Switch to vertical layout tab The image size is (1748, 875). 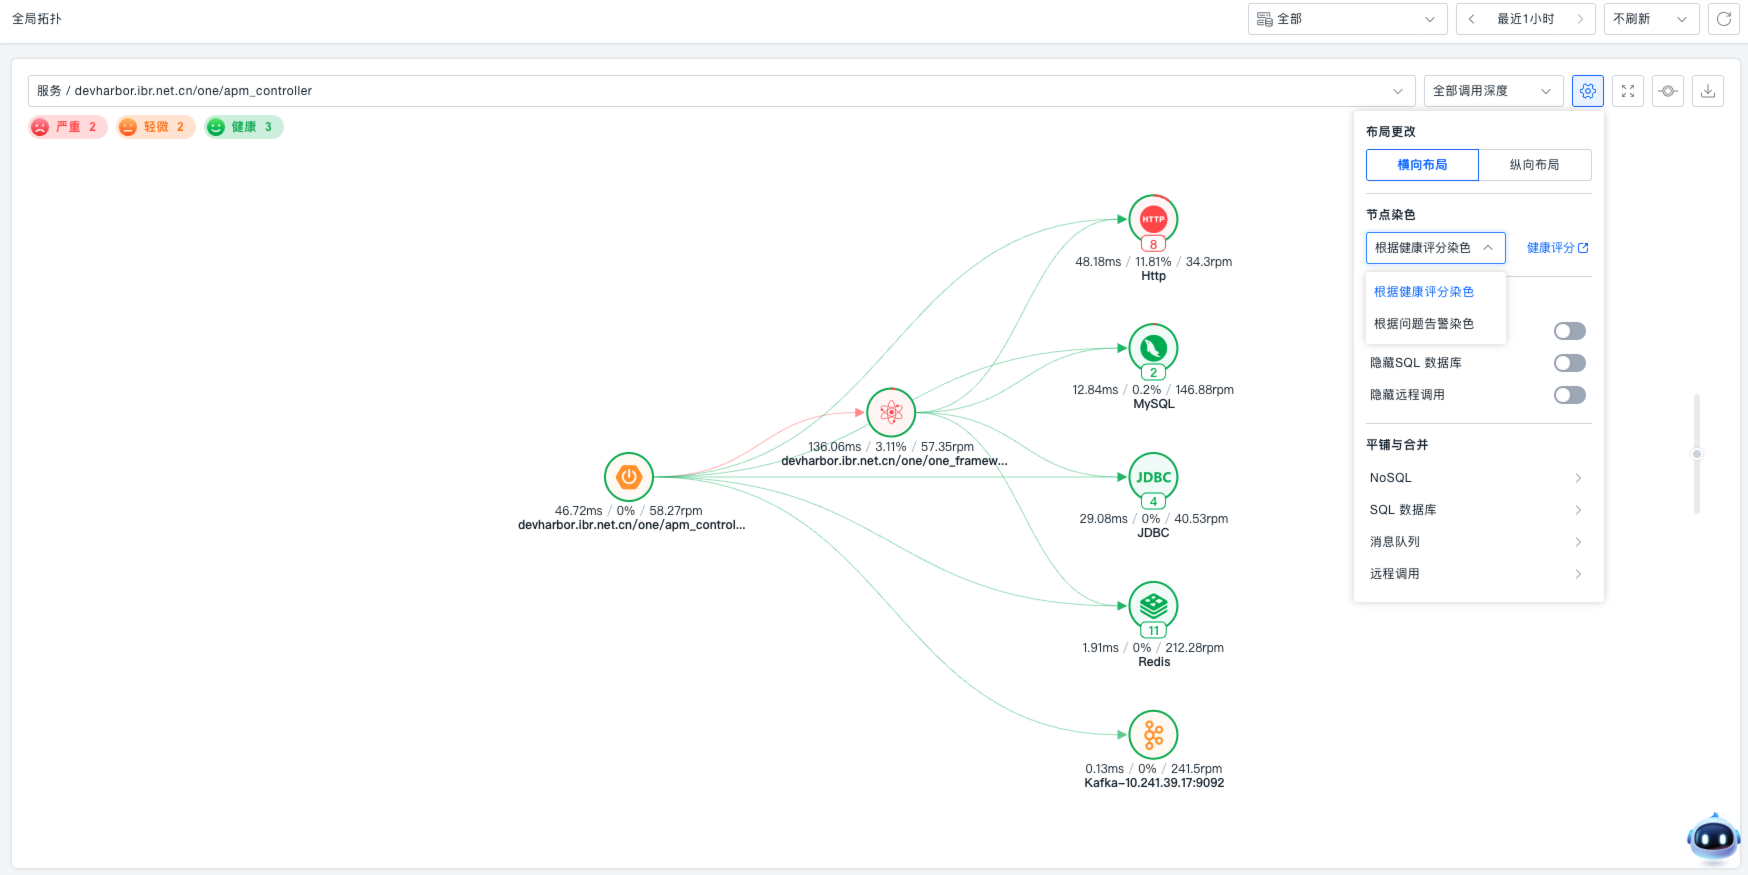[x=1534, y=165]
